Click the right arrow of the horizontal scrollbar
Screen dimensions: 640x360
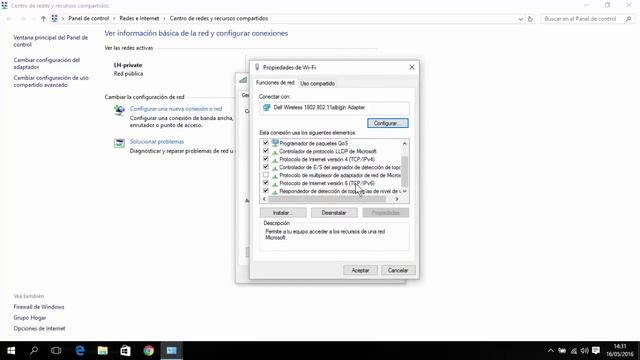(397, 199)
